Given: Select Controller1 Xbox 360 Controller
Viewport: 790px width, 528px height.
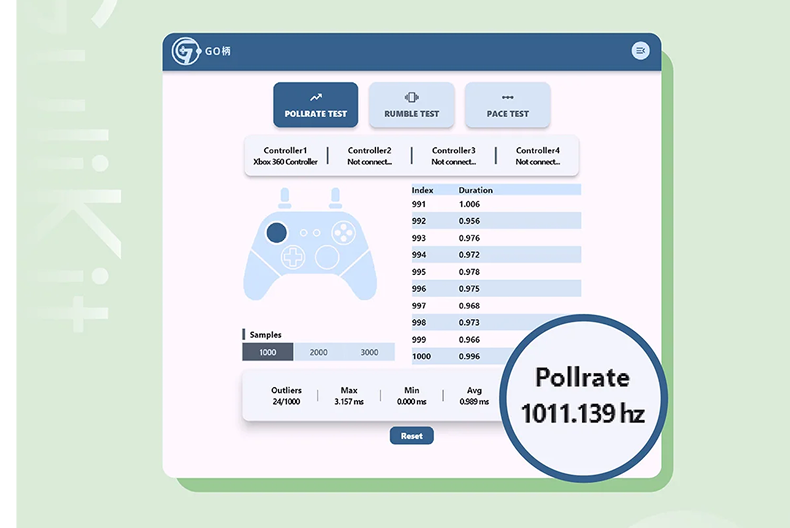Looking at the screenshot, I should (285, 156).
